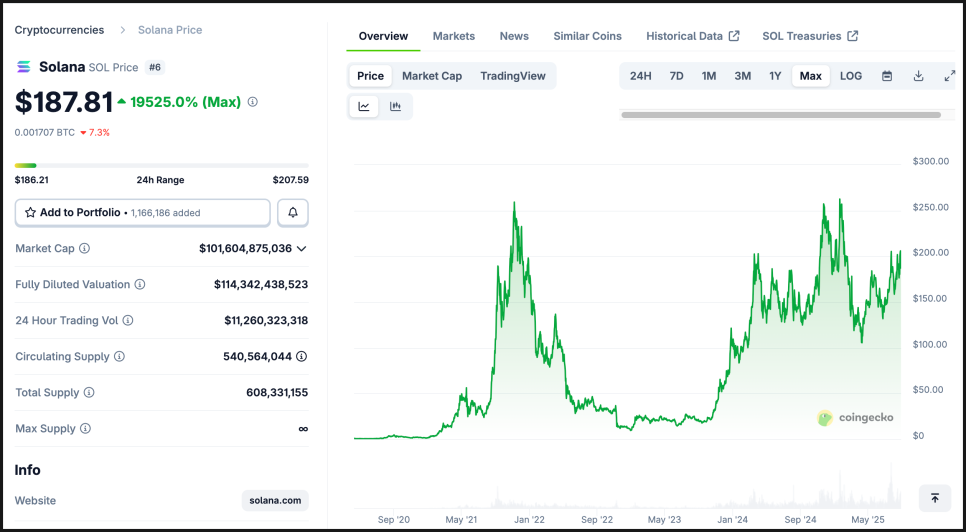Image resolution: width=966 pixels, height=532 pixels.
Task: Open info tooltip next to 19525.0% (Max)
Action: 253,102
